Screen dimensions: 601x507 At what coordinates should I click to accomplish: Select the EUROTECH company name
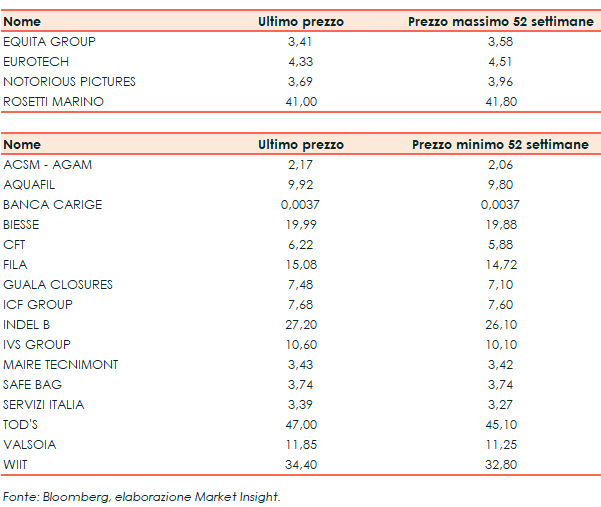[x=37, y=61]
